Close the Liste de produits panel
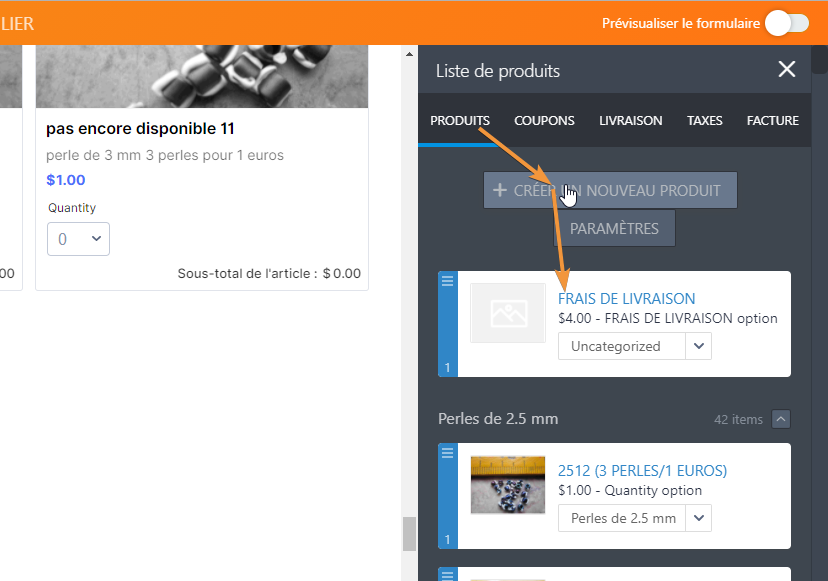Image resolution: width=828 pixels, height=581 pixels. (786, 69)
